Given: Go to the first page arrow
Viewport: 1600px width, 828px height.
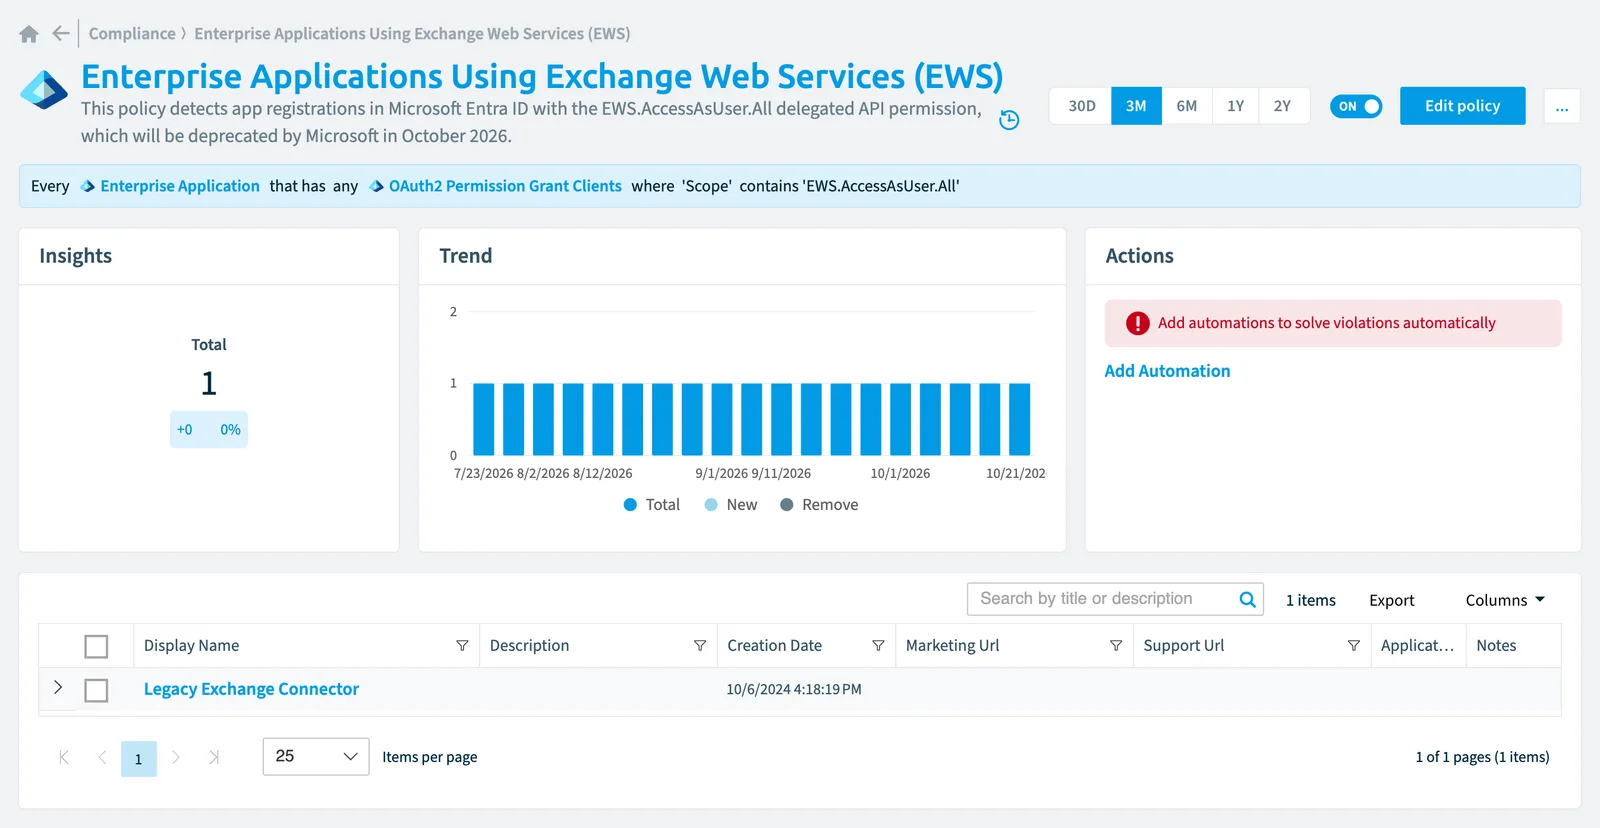Looking at the screenshot, I should click(x=64, y=757).
